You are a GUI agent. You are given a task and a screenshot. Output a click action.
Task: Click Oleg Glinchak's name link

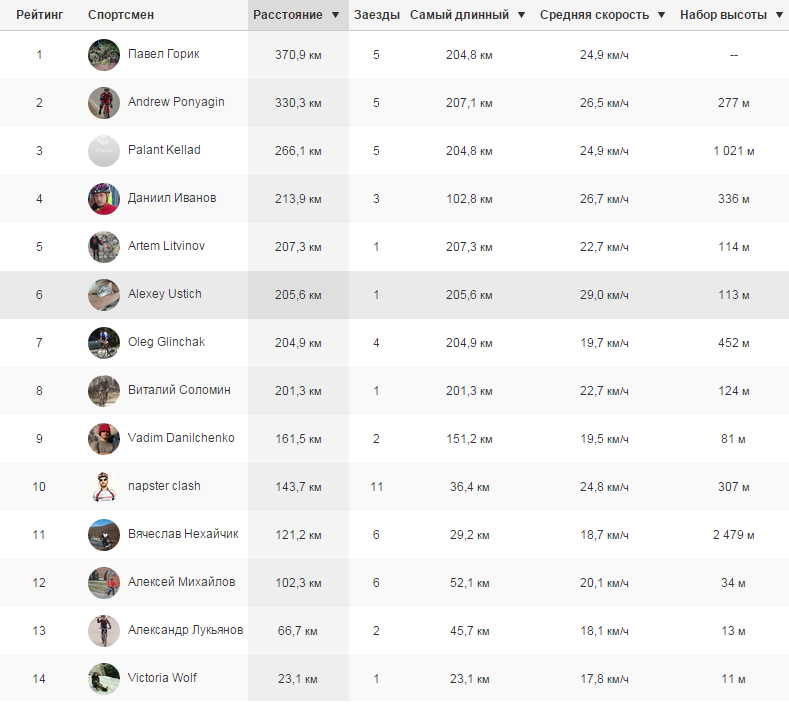pyautogui.click(x=166, y=342)
